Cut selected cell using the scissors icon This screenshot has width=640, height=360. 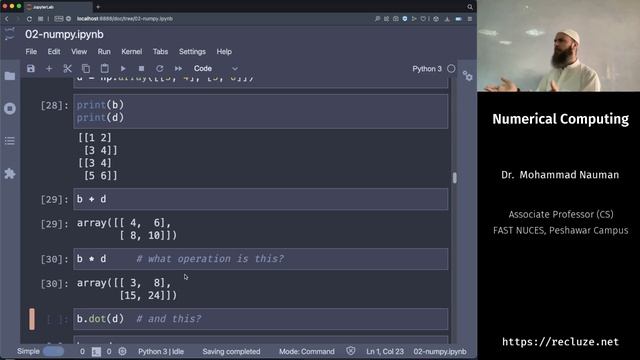(67, 69)
